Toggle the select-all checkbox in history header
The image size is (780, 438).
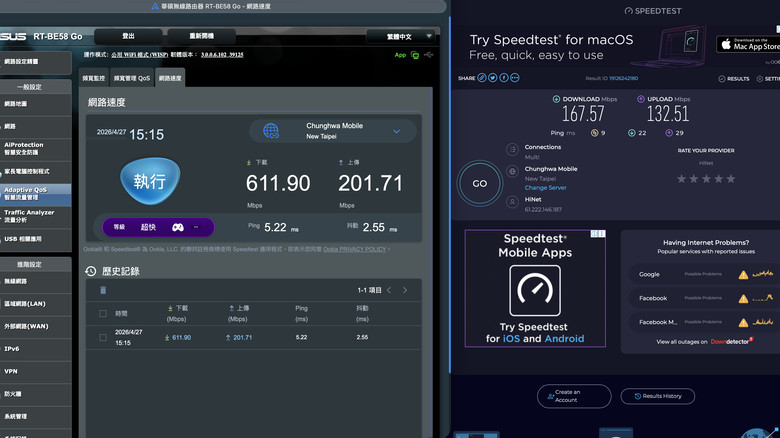point(103,314)
